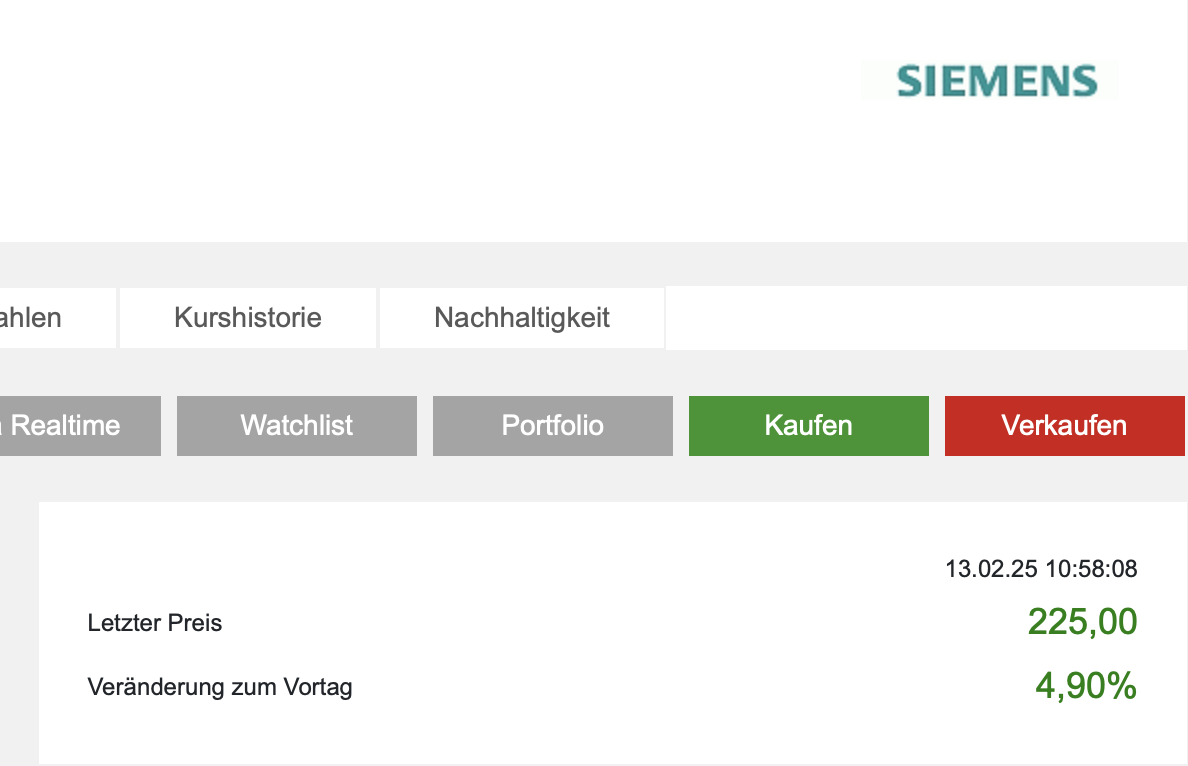Click the Siemens company logo

tap(997, 80)
